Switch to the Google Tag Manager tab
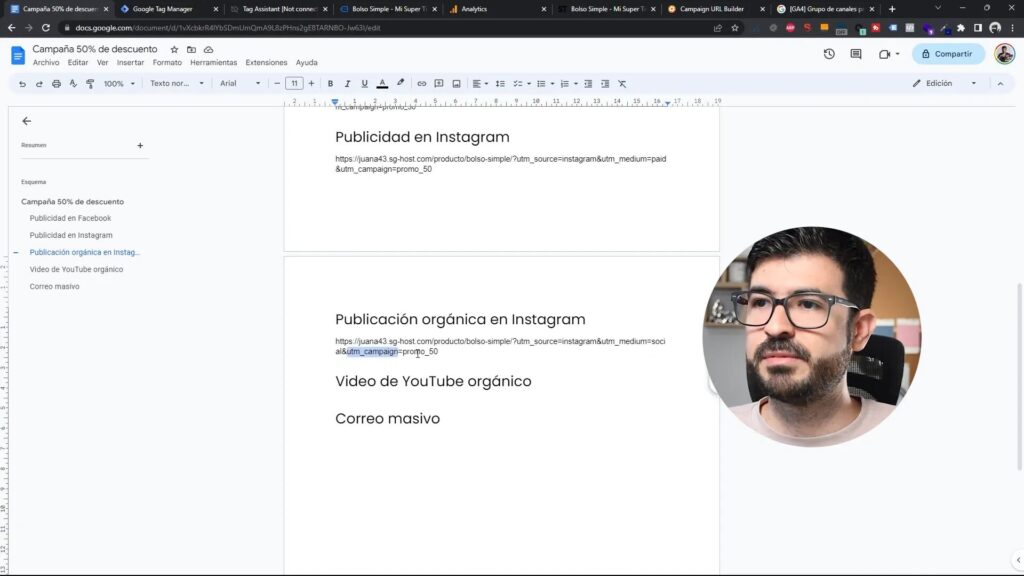 (168, 9)
